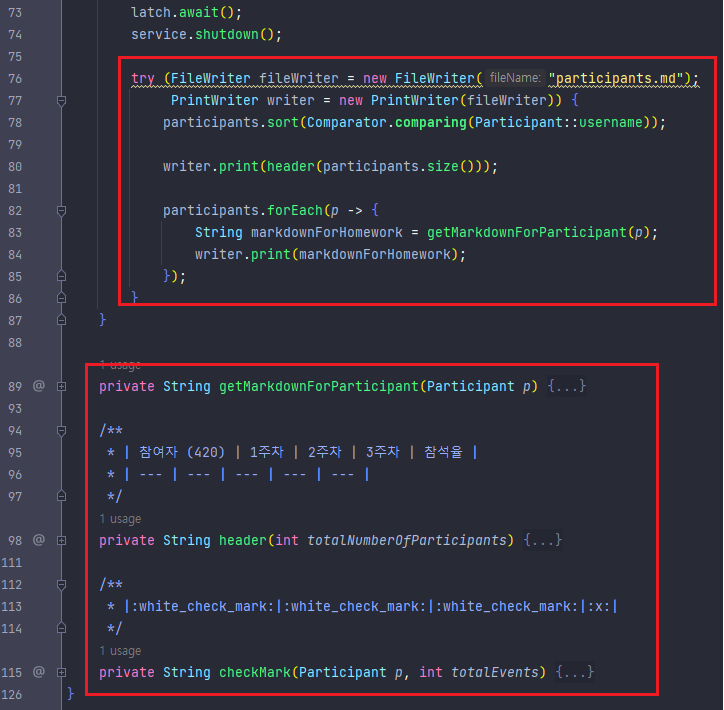Click the Javadoc fold end marker at line 97
Image resolution: width=724 pixels, height=710 pixels.
pos(61,496)
